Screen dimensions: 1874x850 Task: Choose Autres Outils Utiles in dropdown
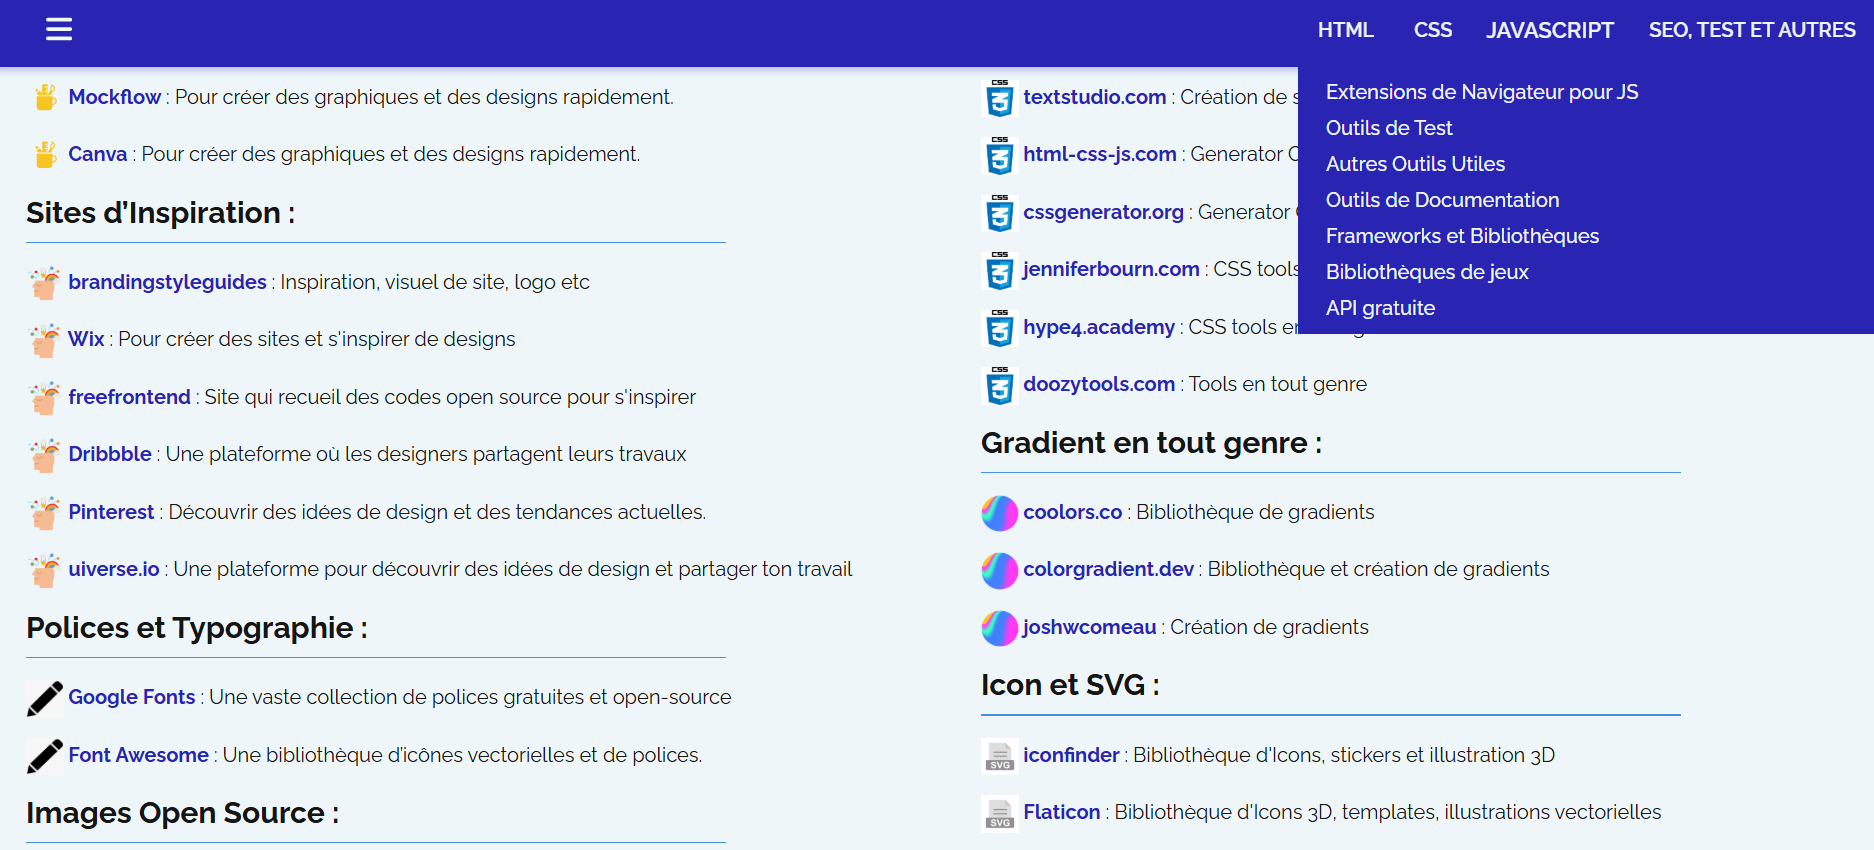click(1415, 164)
